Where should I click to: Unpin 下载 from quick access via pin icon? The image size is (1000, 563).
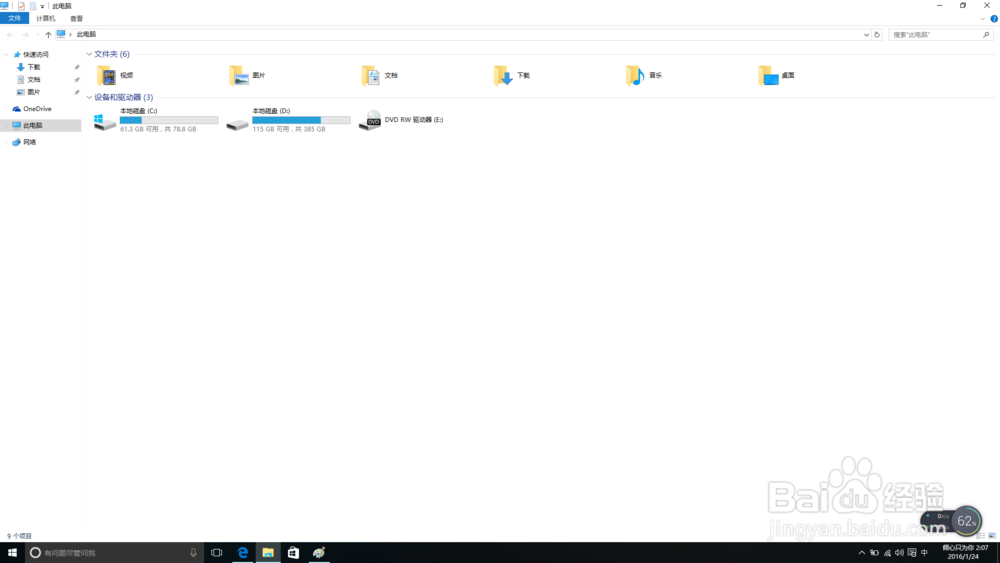tap(77, 67)
